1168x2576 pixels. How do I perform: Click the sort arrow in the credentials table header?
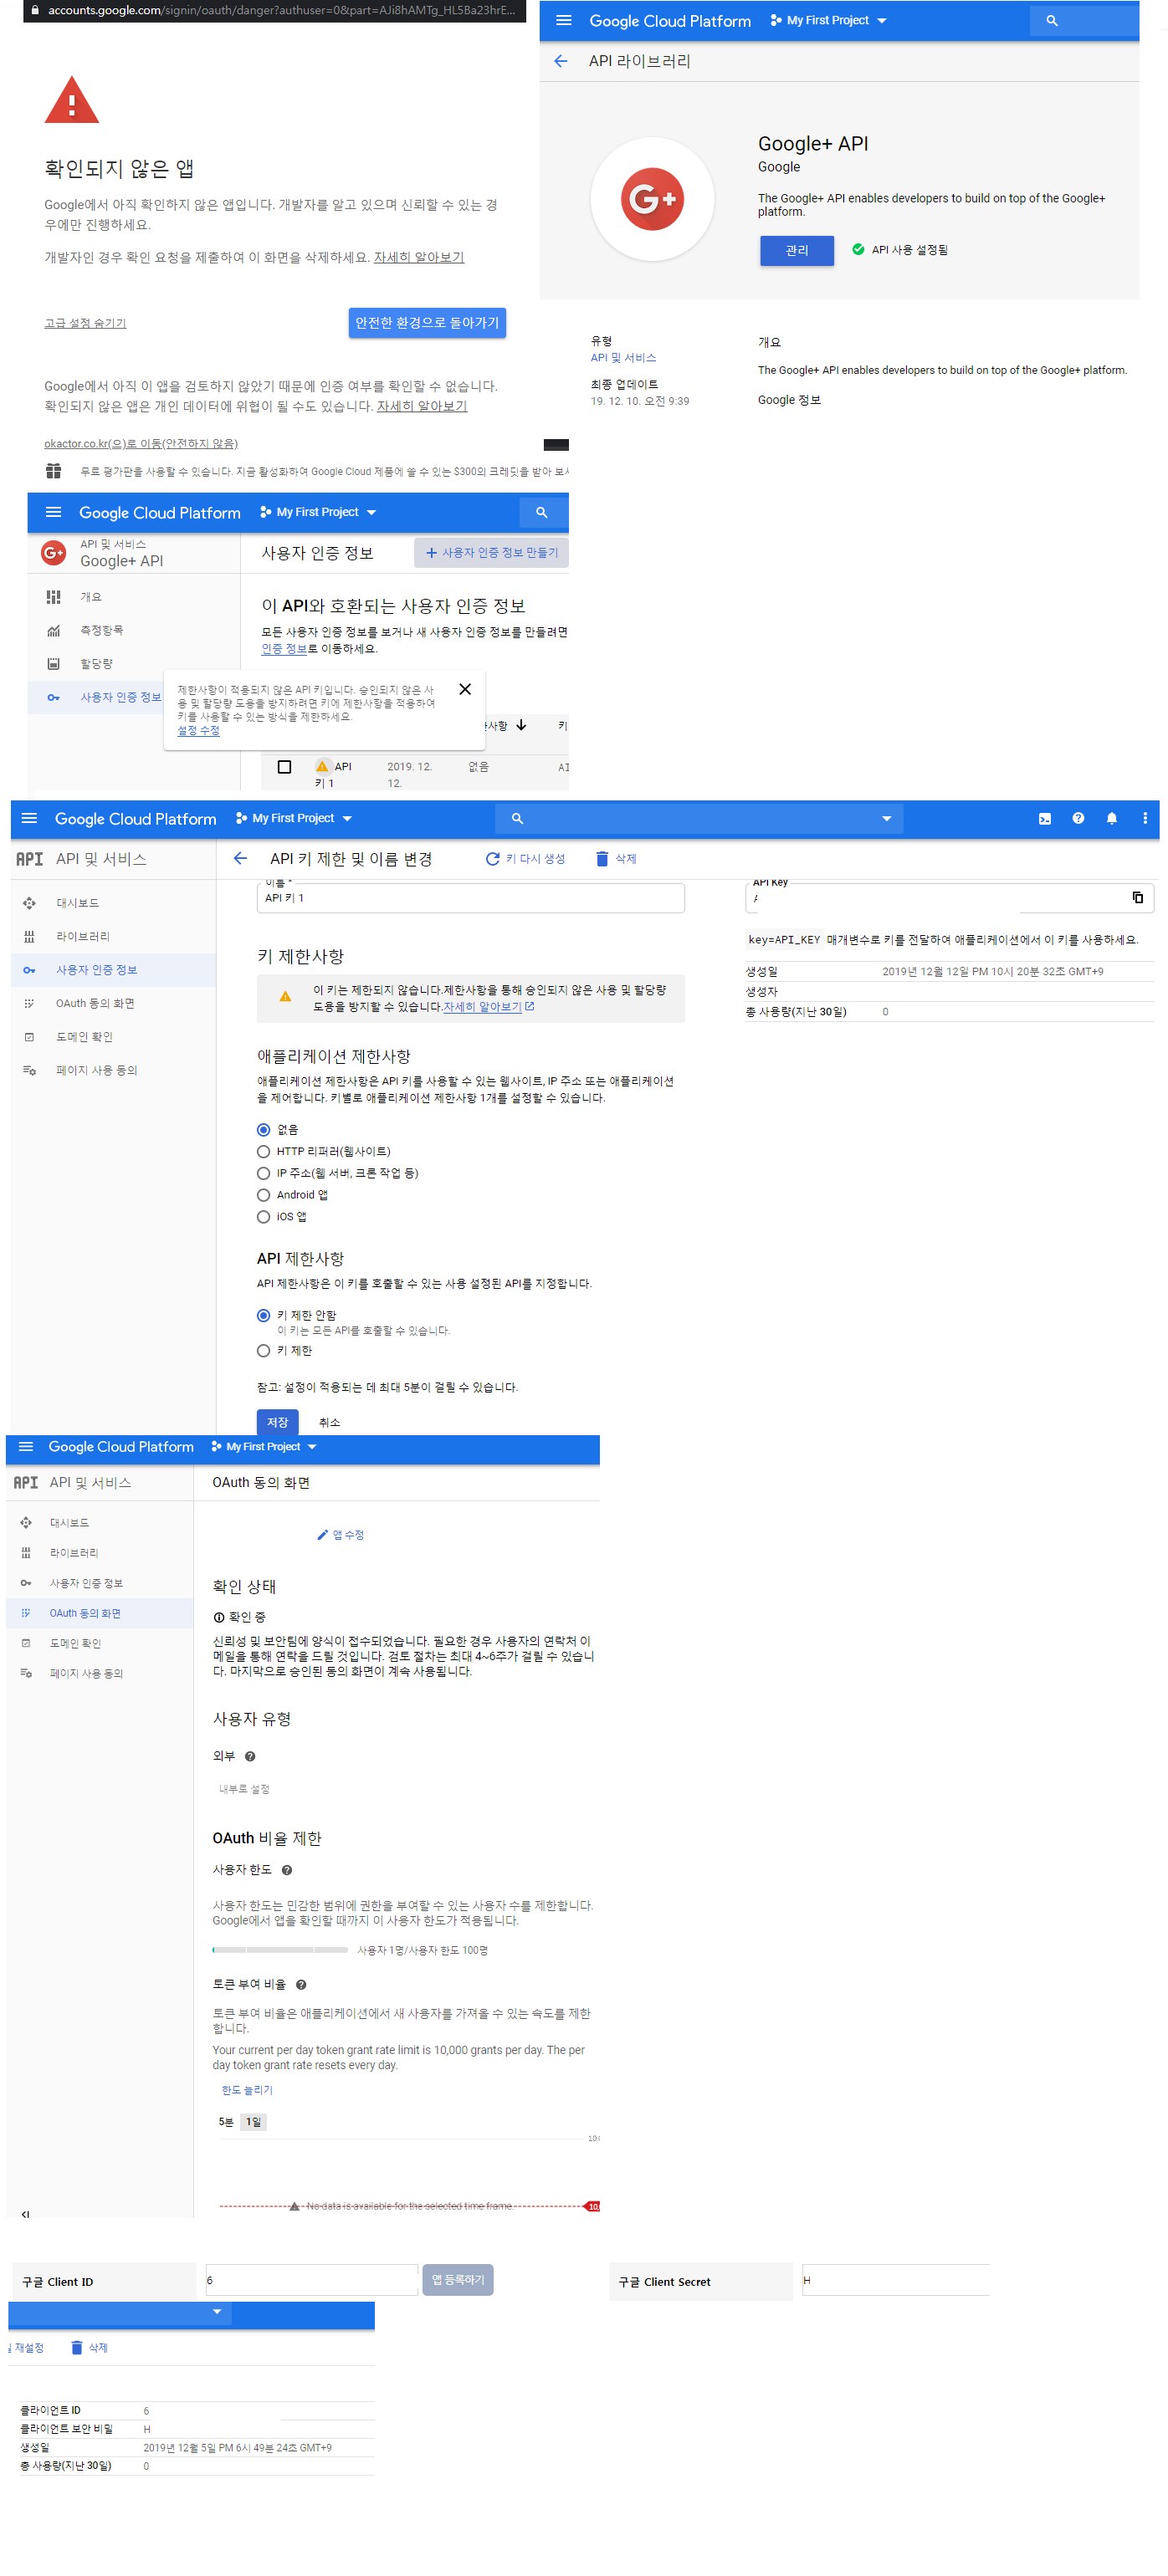coord(521,725)
